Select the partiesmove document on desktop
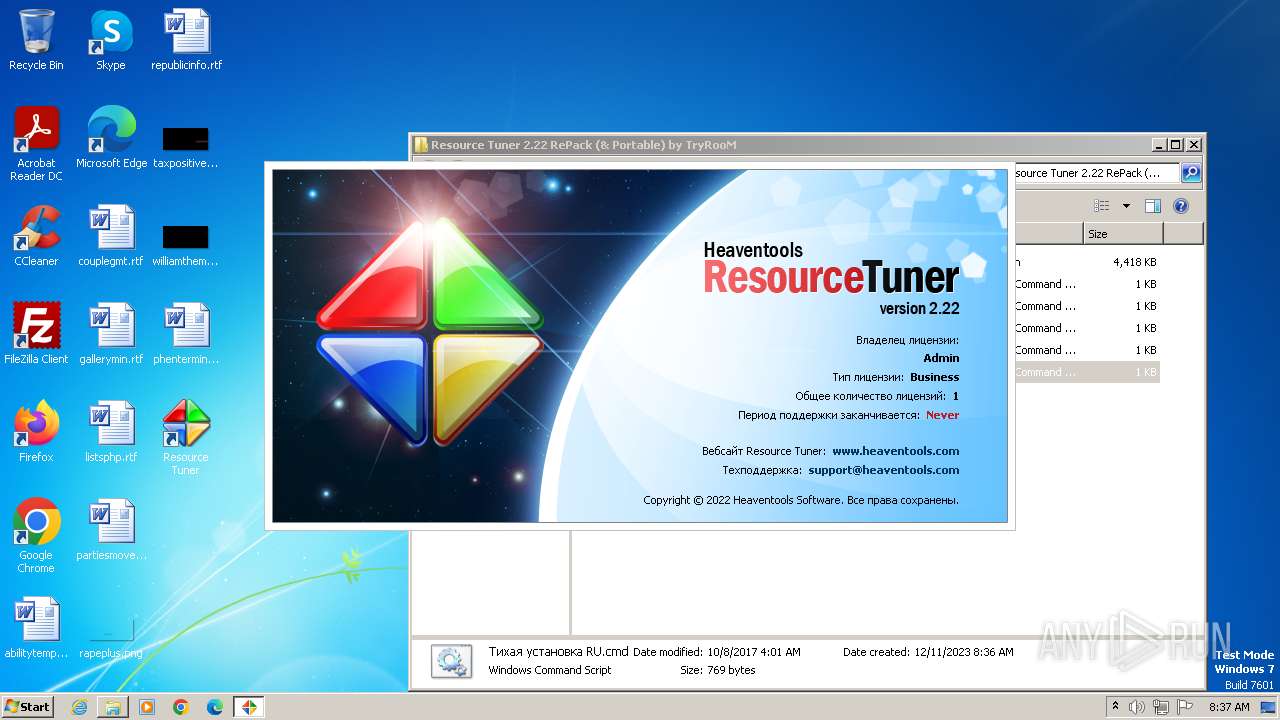1280x720 pixels. pyautogui.click(x=111, y=530)
